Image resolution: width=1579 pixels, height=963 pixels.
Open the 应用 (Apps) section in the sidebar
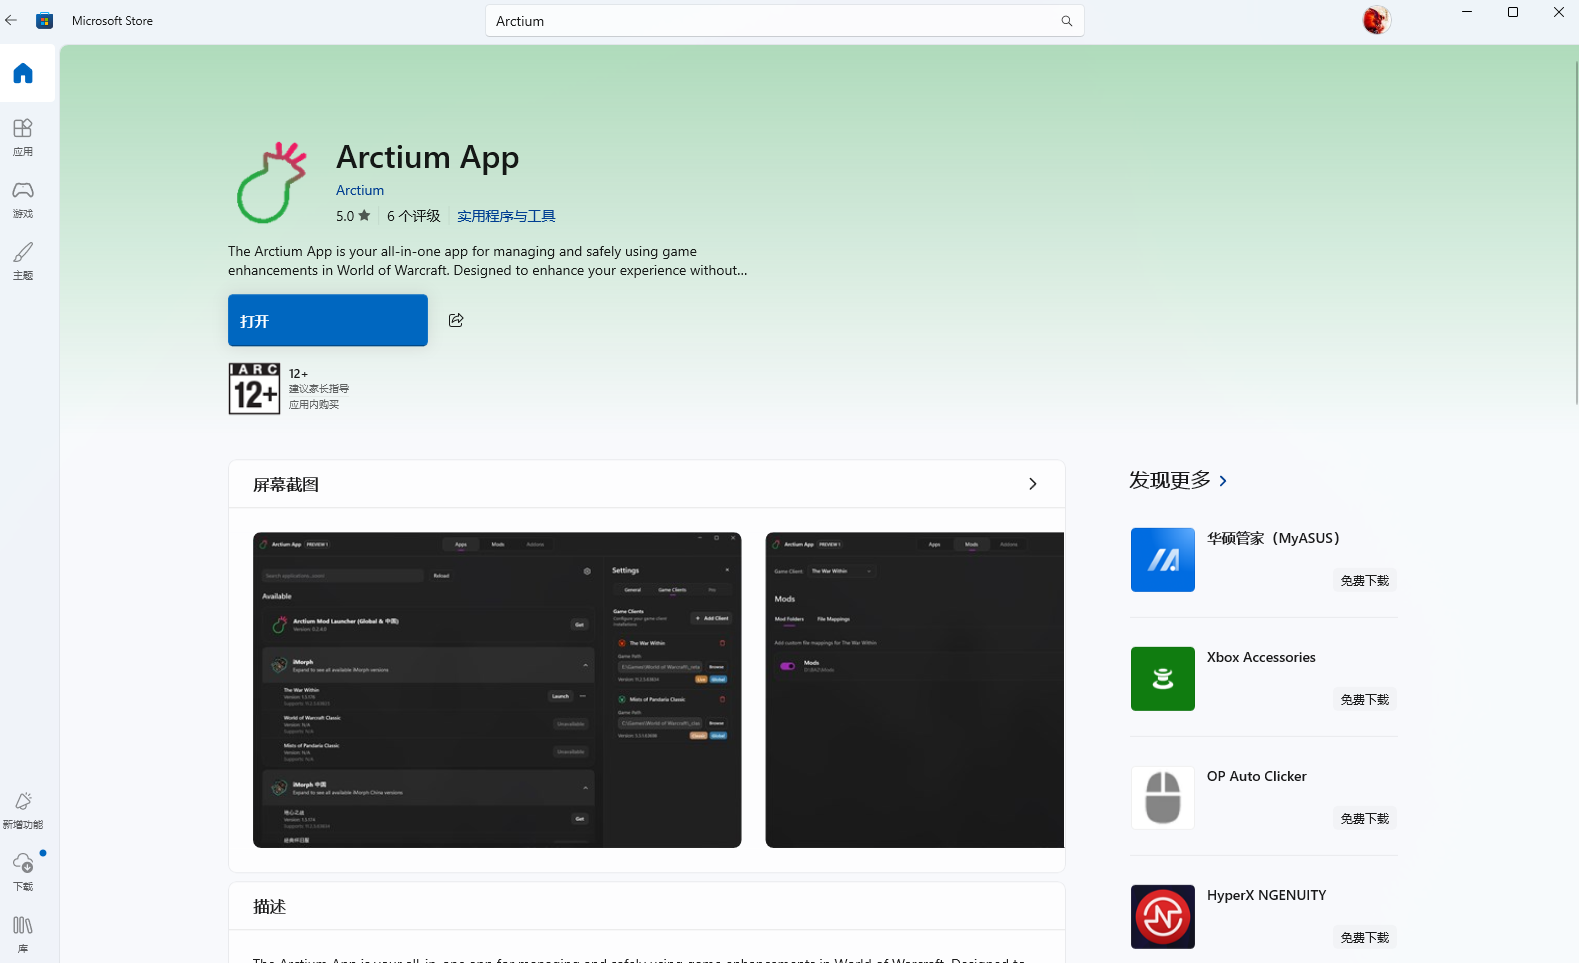click(x=23, y=137)
